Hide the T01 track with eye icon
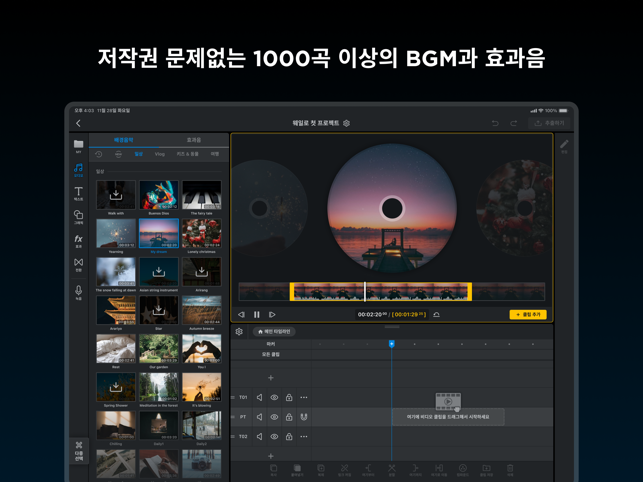This screenshot has width=643, height=482. pyautogui.click(x=274, y=397)
